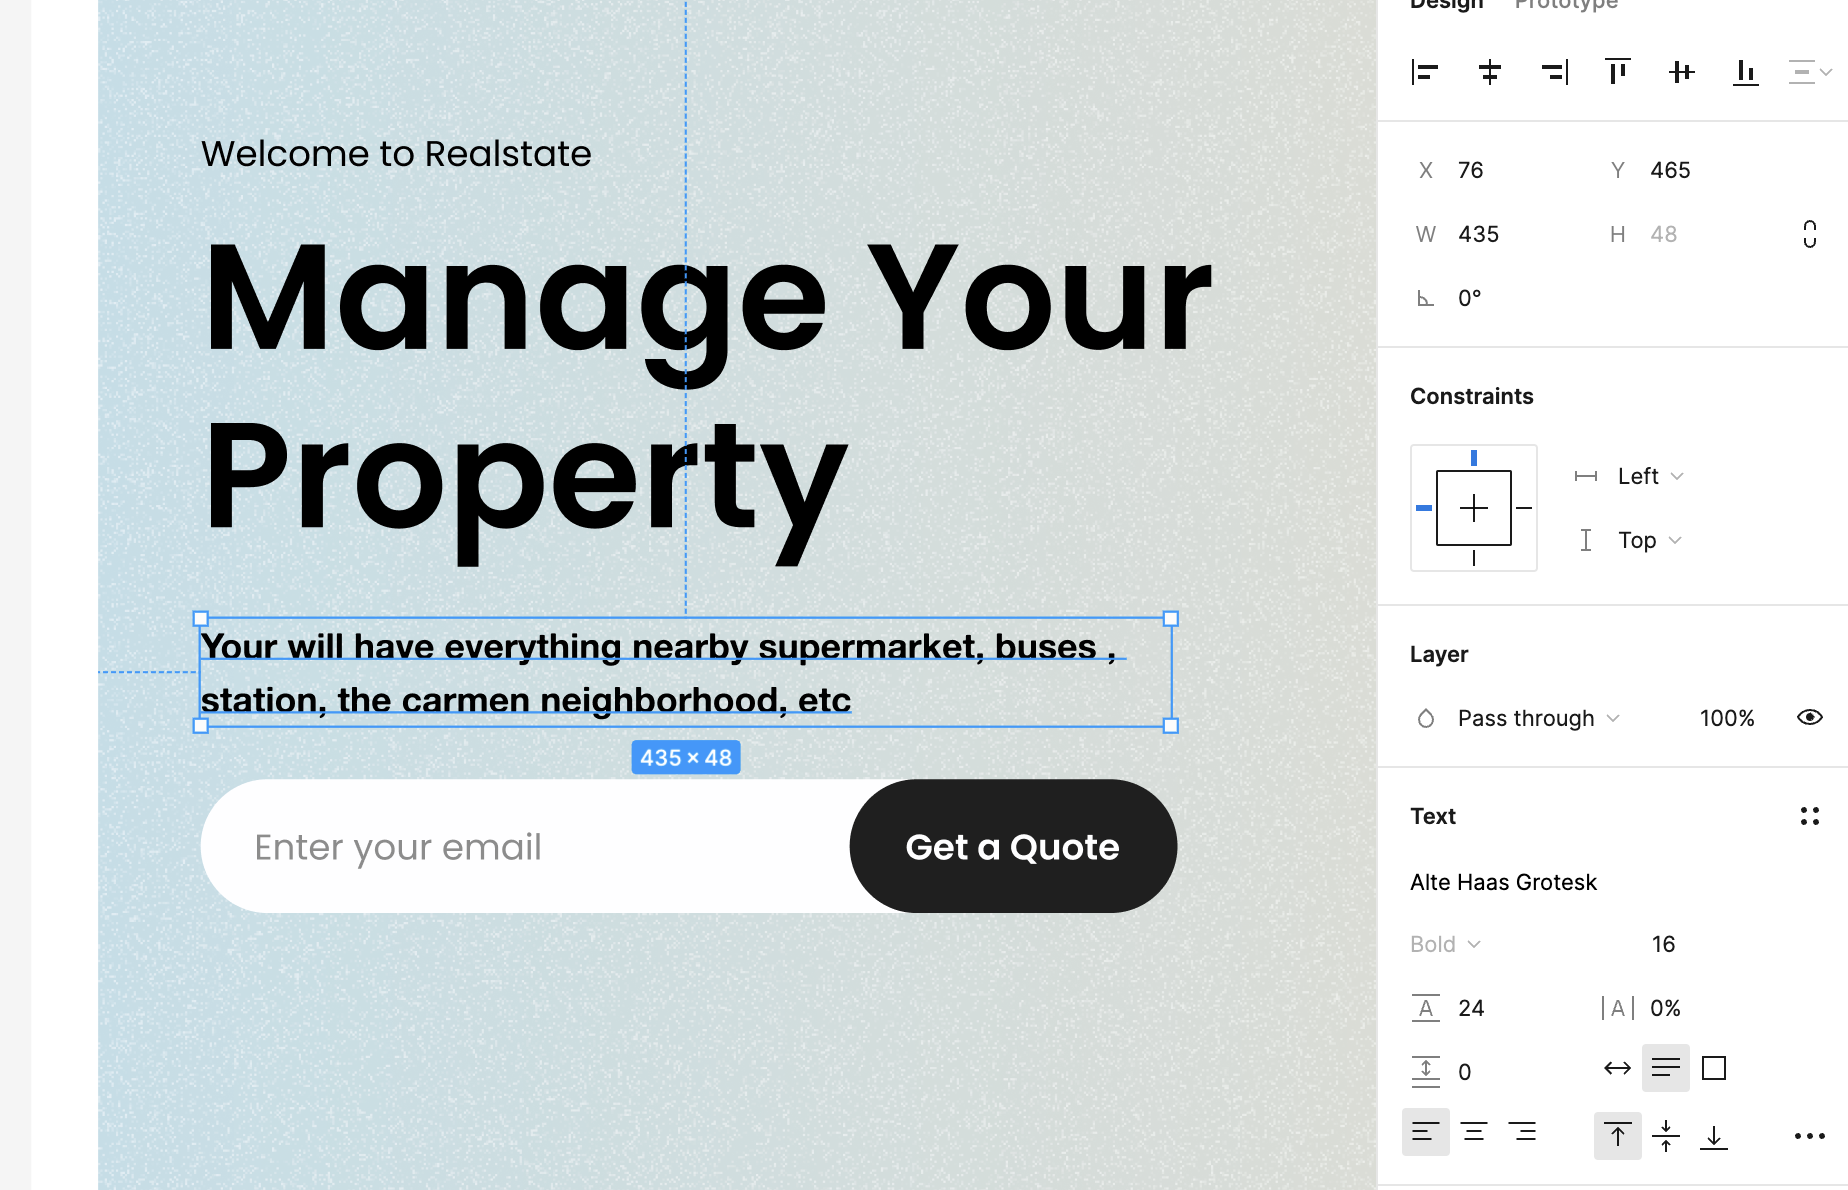Click align horizontal centers icon
This screenshot has width=1848, height=1190.
(x=1489, y=72)
